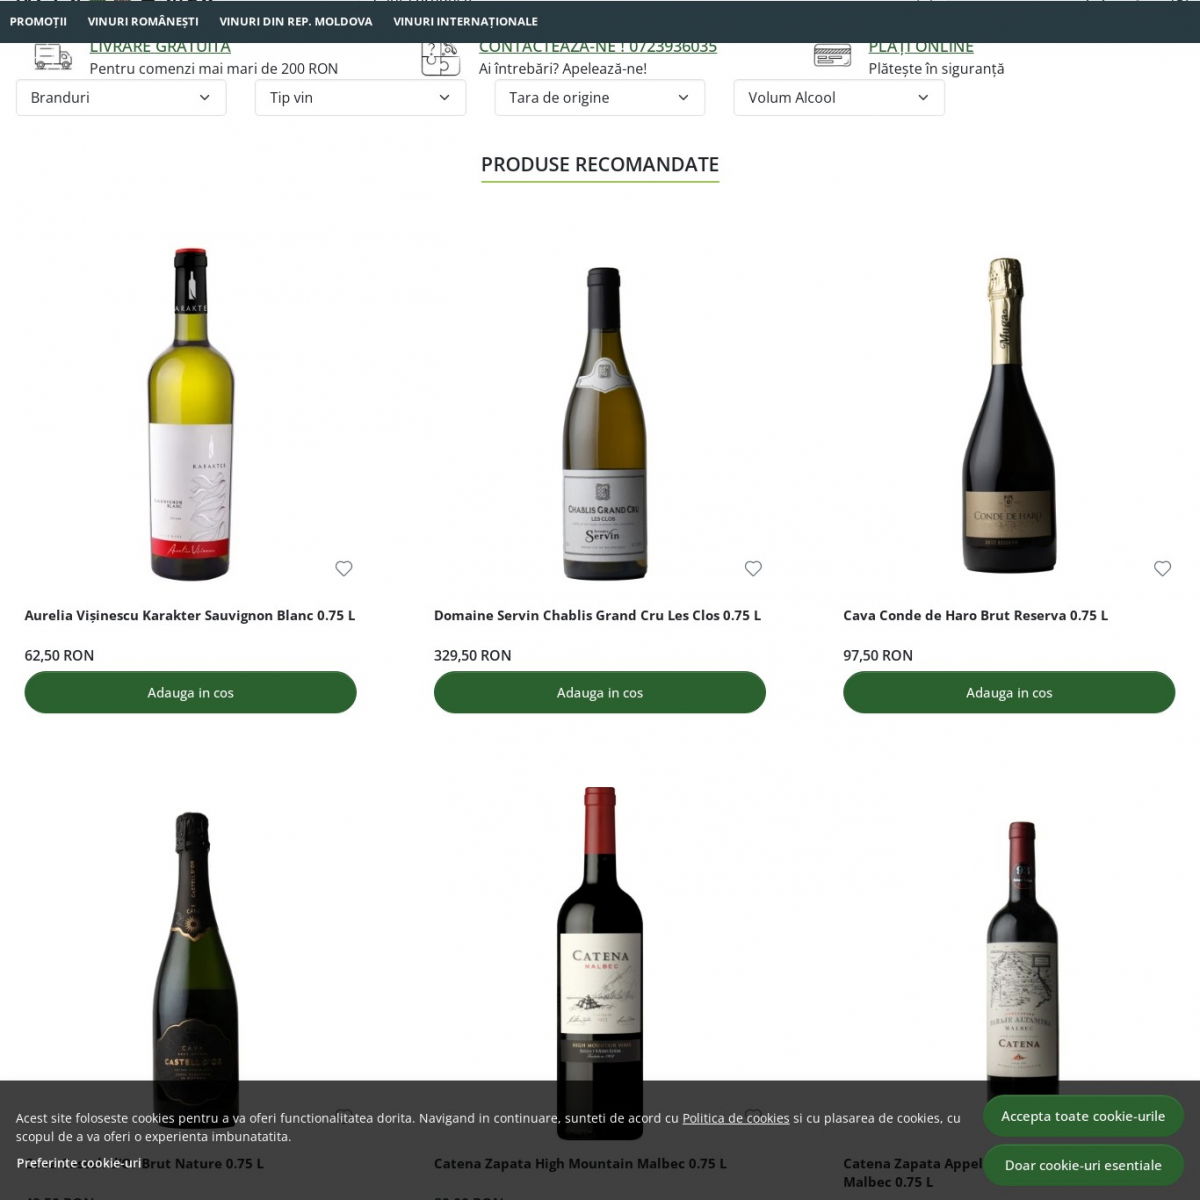Open Vinuri Românești menu item
Viewport: 1200px width, 1200px height.
point(143,21)
